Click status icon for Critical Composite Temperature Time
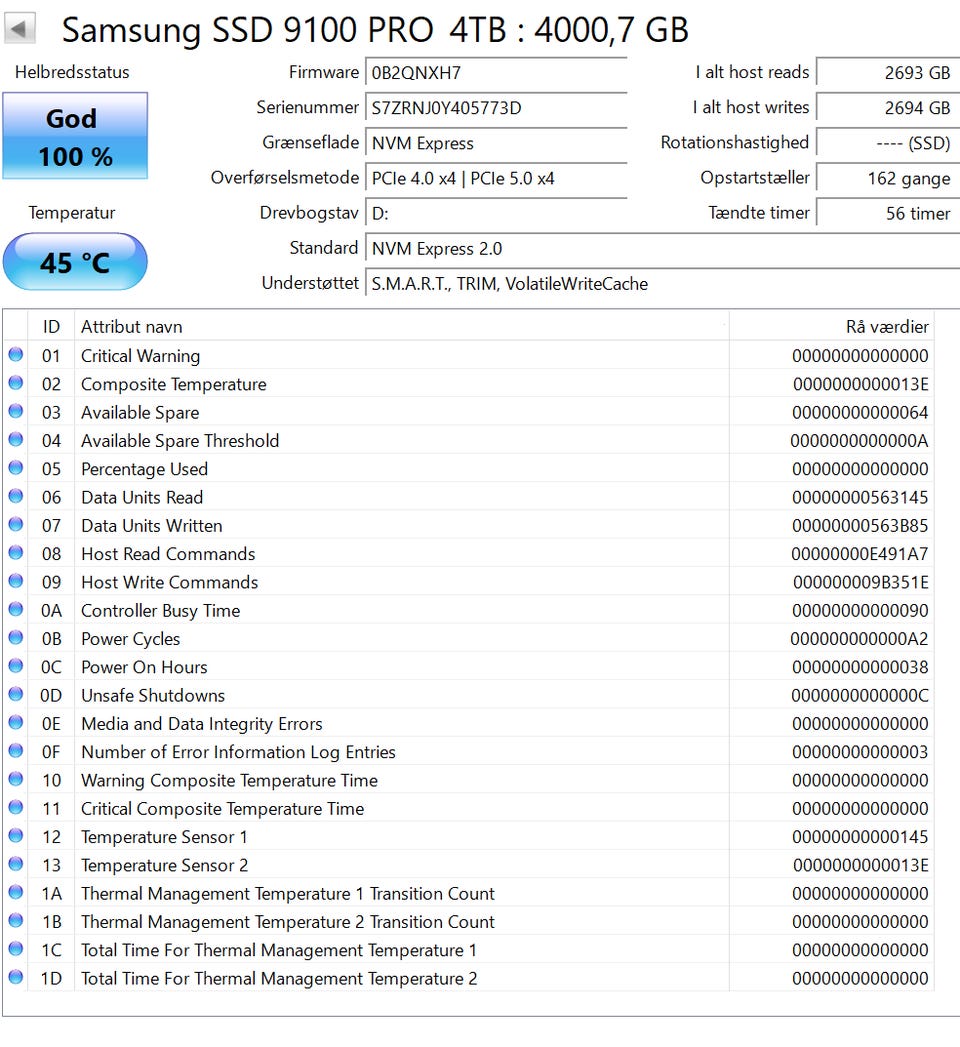 click(x=15, y=807)
